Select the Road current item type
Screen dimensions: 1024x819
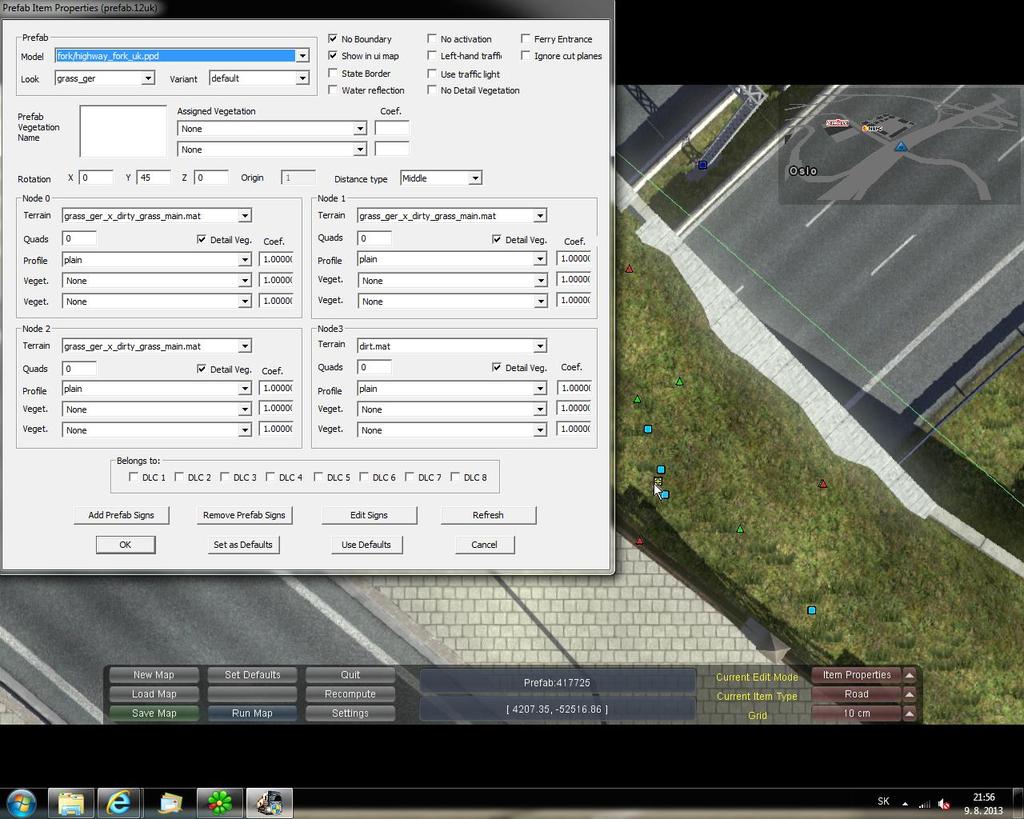(x=855, y=694)
